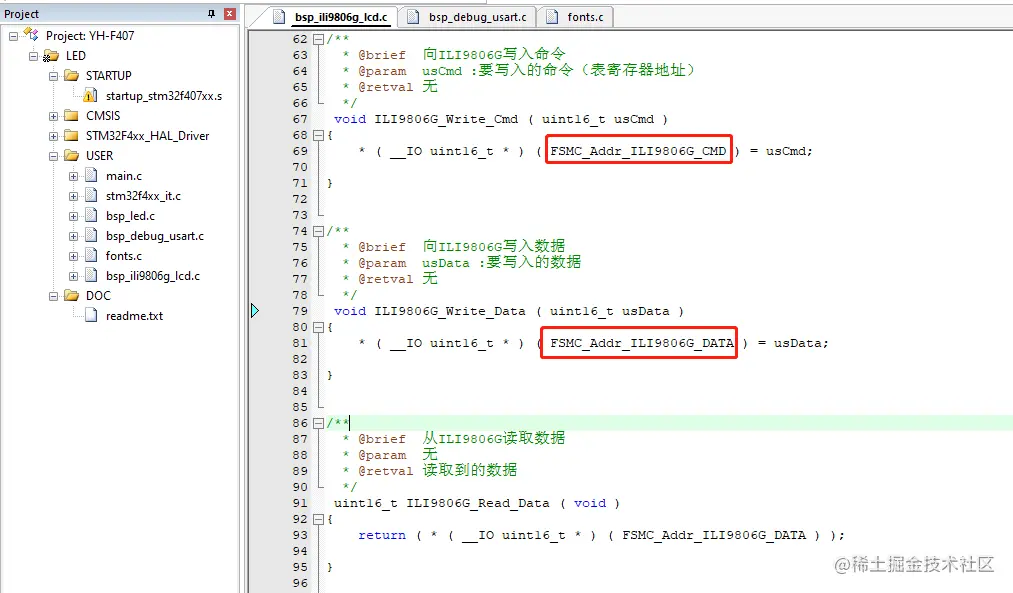Click the STM32F4xx_HAL_Driver folder icon
The height and width of the screenshot is (593, 1013).
point(71,136)
